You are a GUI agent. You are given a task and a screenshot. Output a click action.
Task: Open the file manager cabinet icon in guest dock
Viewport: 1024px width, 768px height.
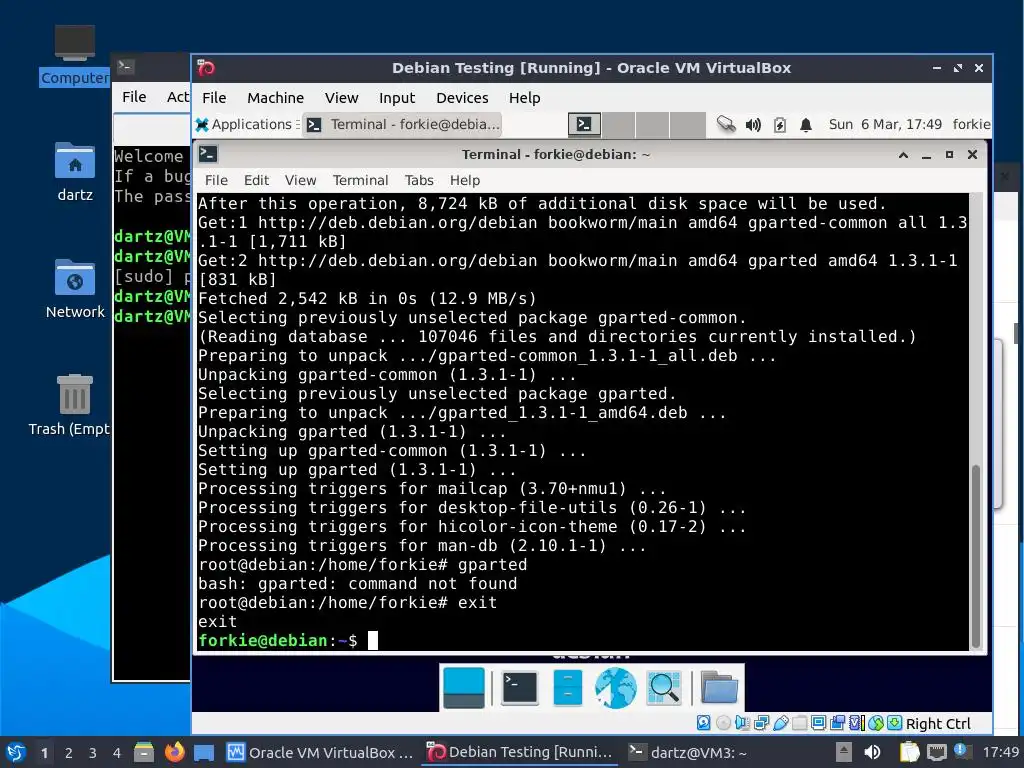coord(567,688)
